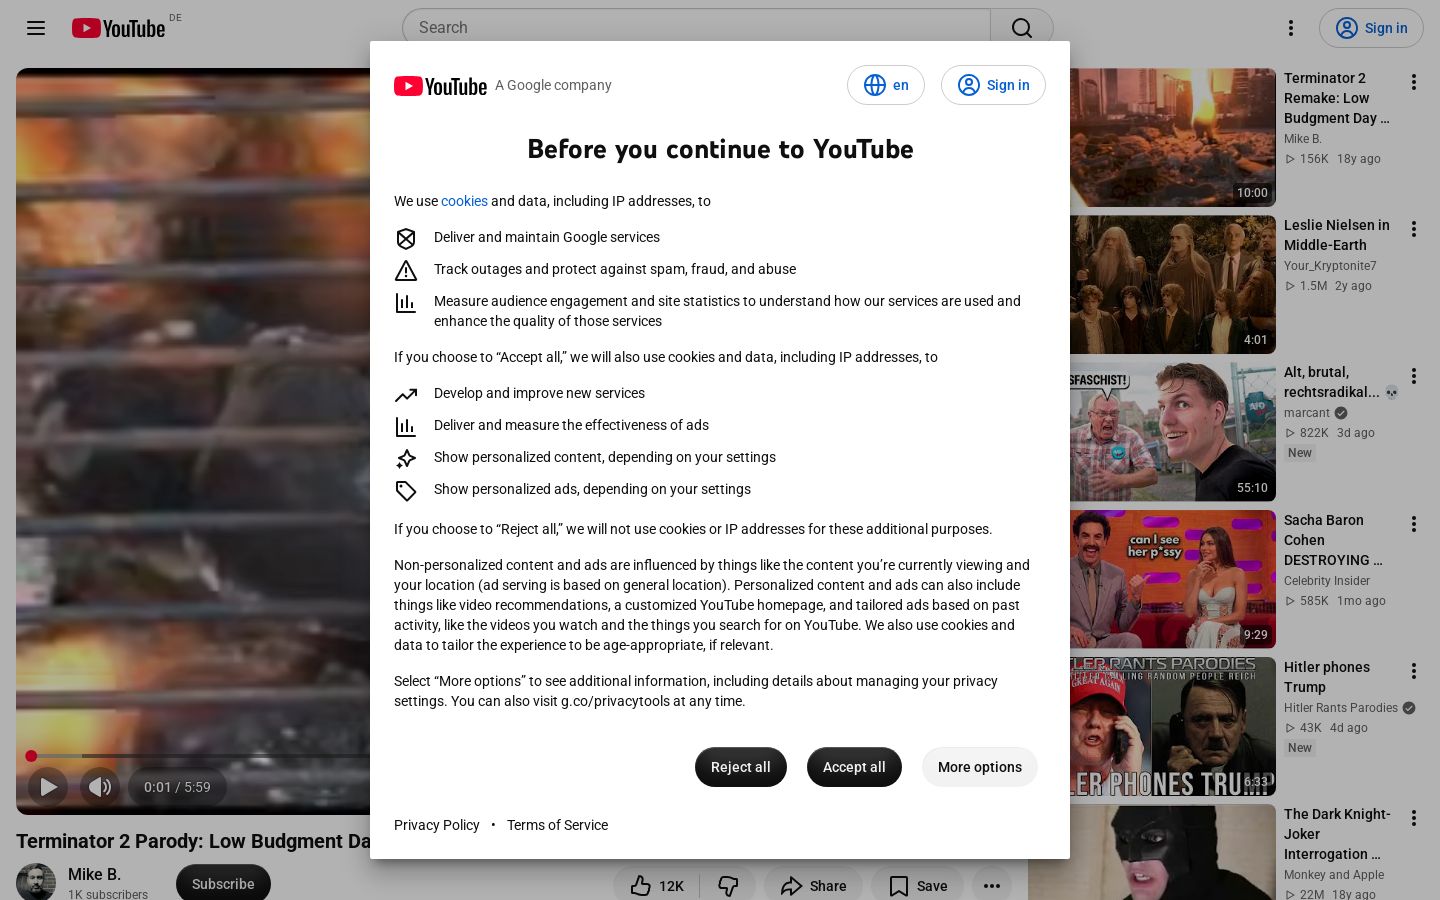Play the video with the play button

(x=48, y=787)
